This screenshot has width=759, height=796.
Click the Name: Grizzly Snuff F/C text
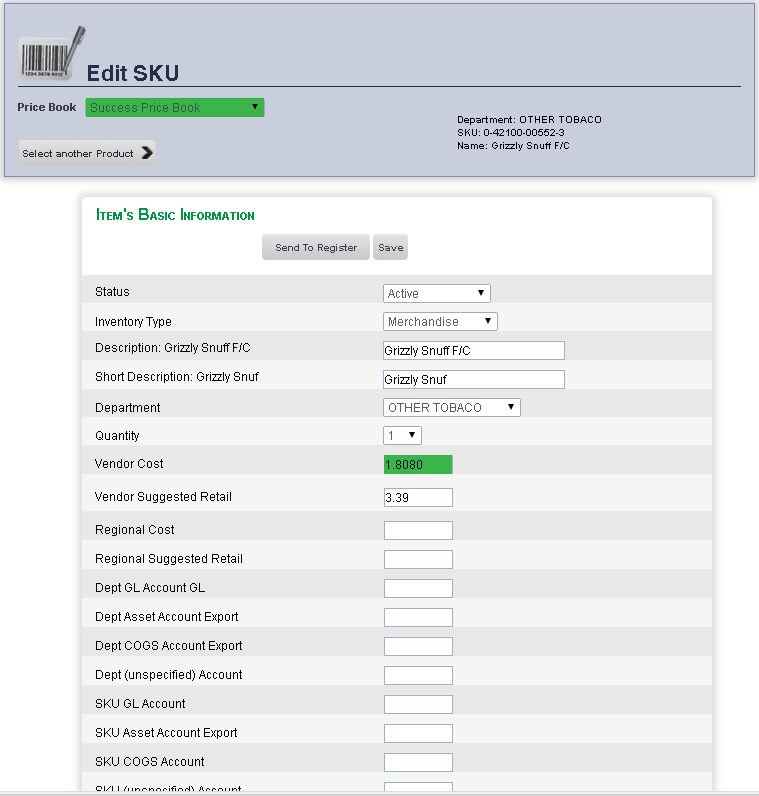[x=513, y=146]
